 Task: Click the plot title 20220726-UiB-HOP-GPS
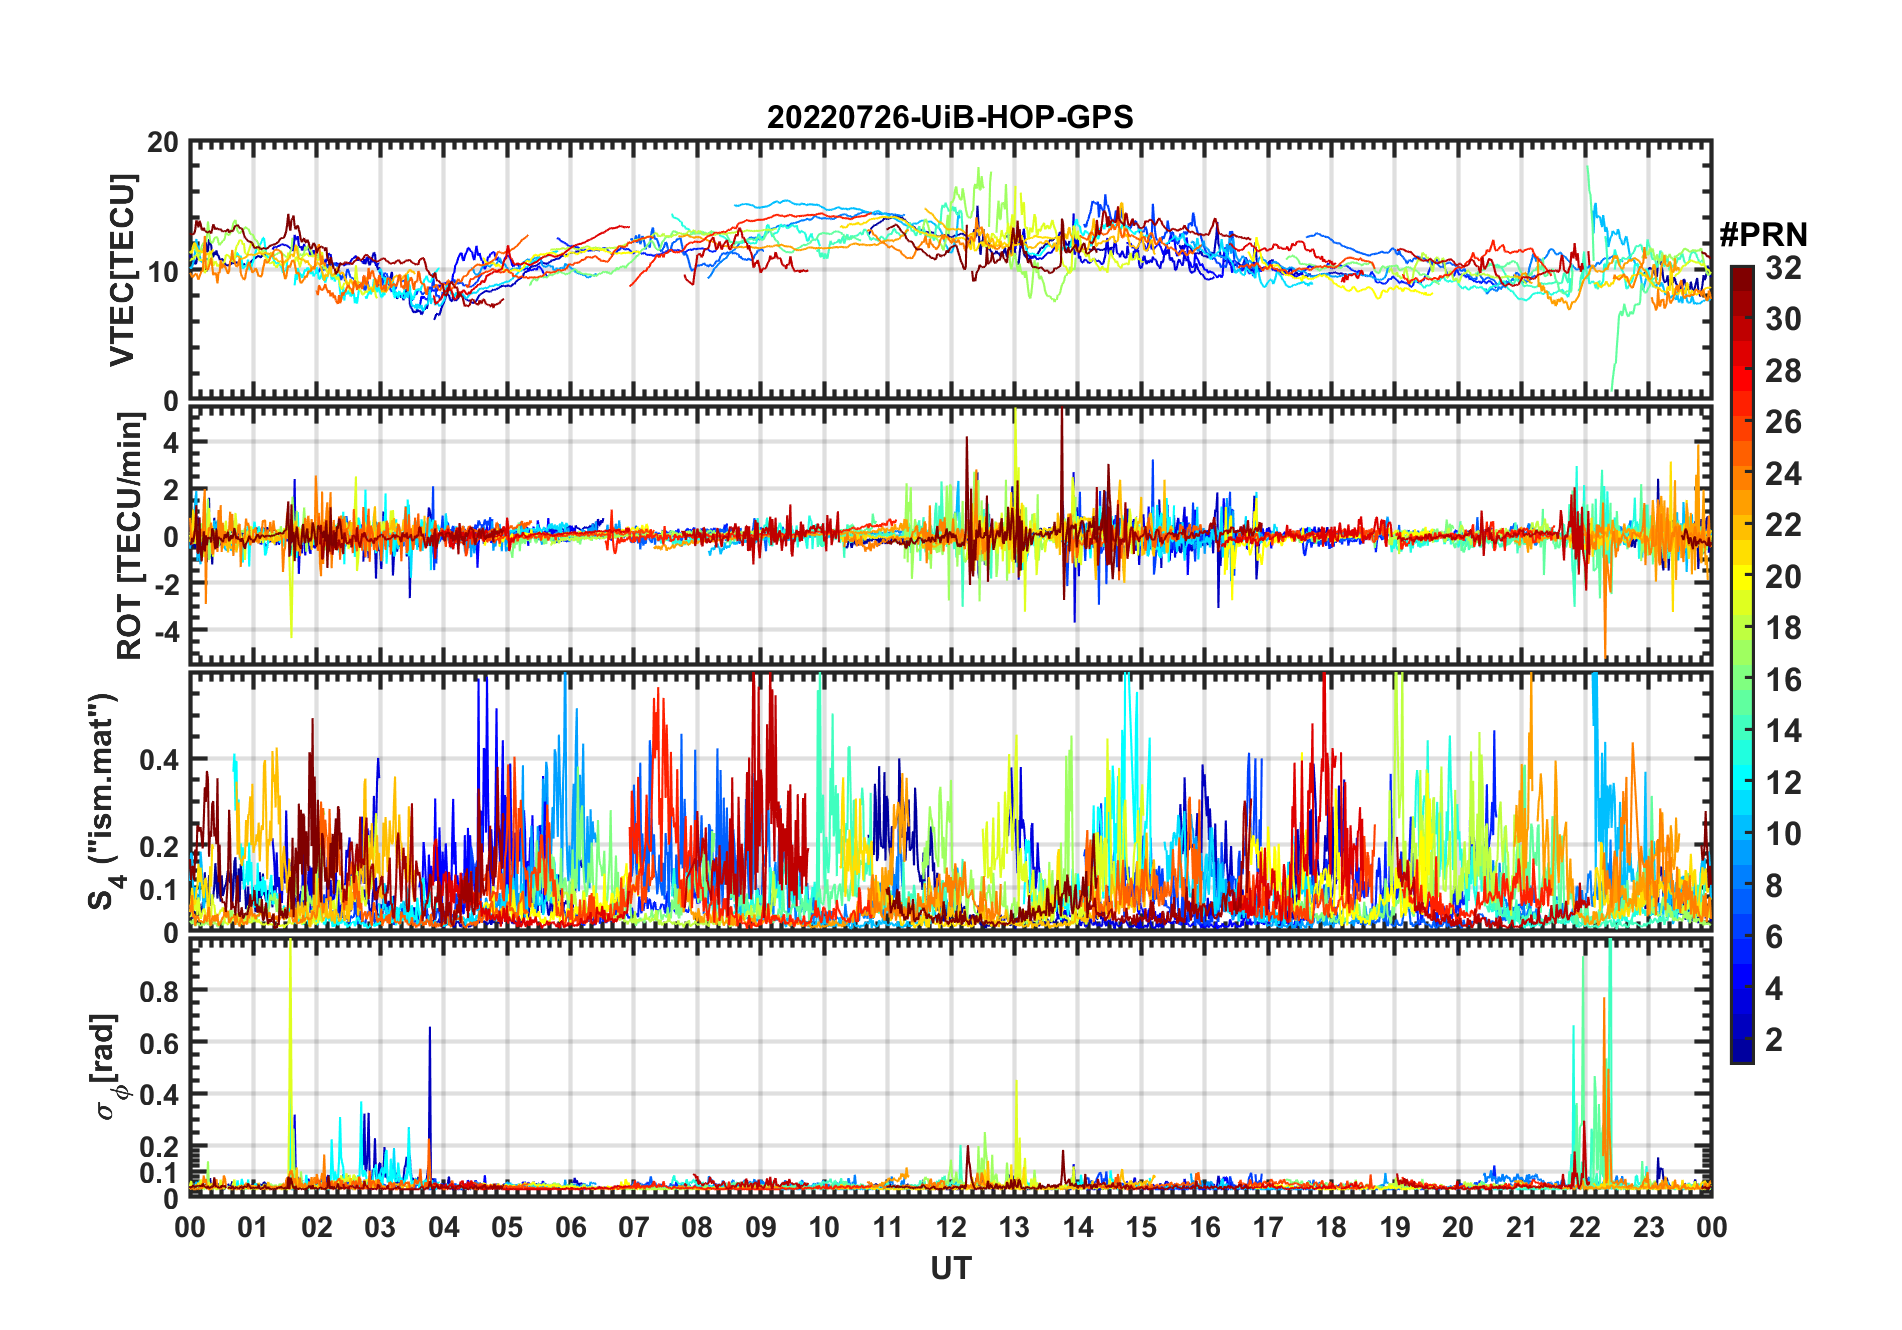click(950, 118)
